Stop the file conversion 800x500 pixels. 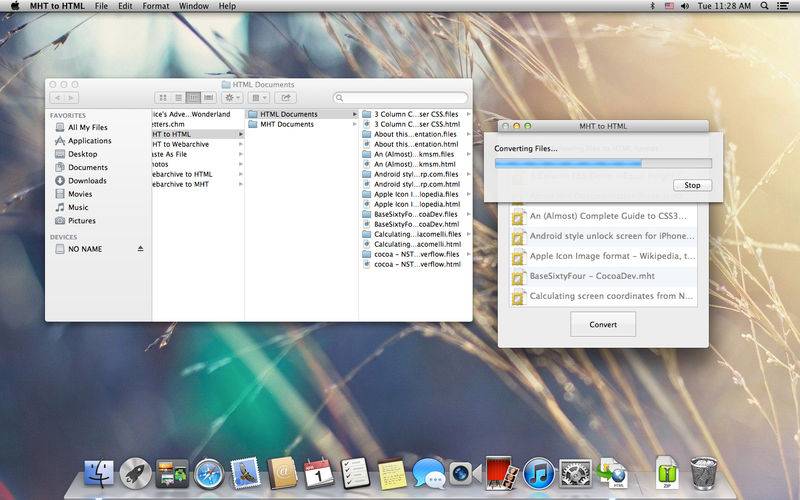coord(692,185)
